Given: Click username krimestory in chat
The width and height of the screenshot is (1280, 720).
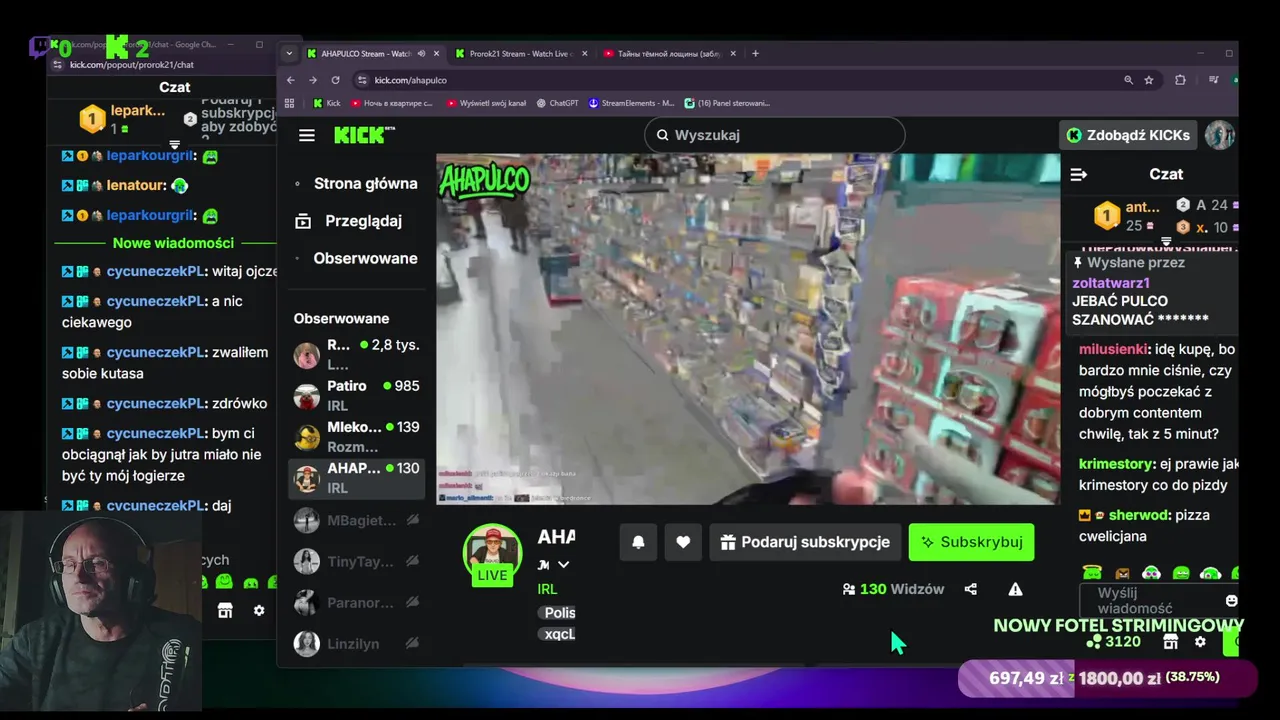Looking at the screenshot, I should [1116, 464].
